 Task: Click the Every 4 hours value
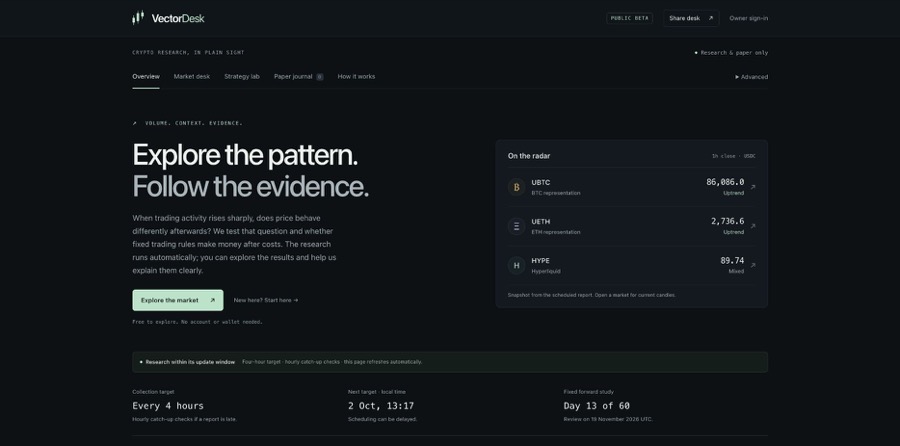168,406
